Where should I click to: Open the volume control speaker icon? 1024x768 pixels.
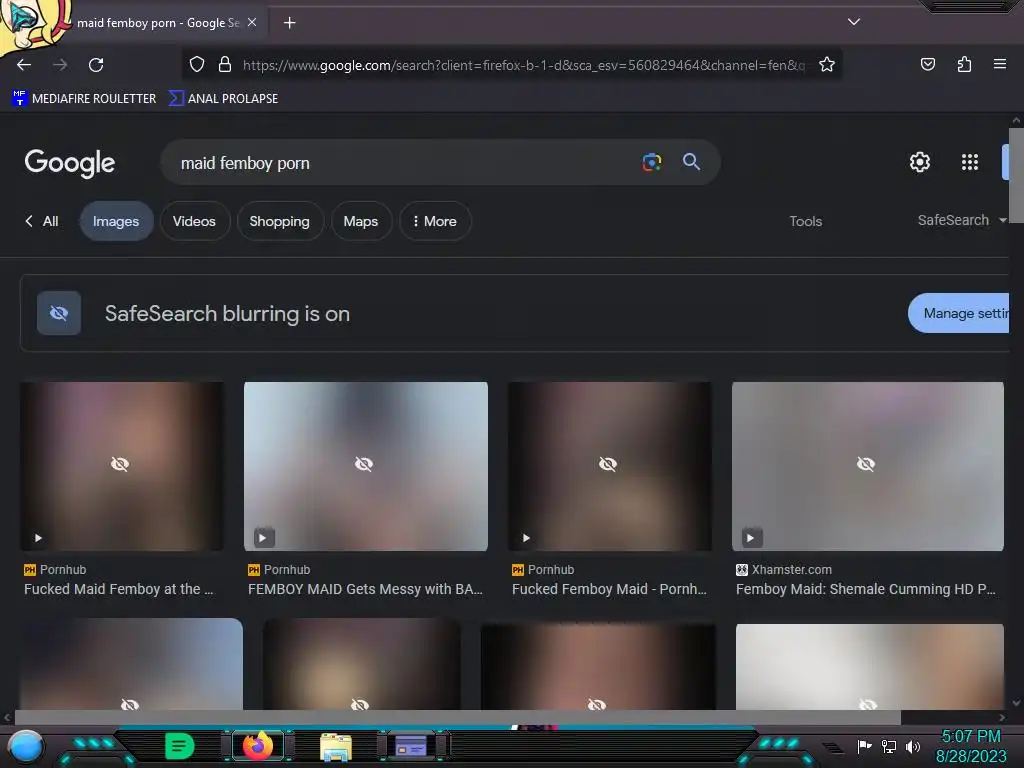pos(912,746)
